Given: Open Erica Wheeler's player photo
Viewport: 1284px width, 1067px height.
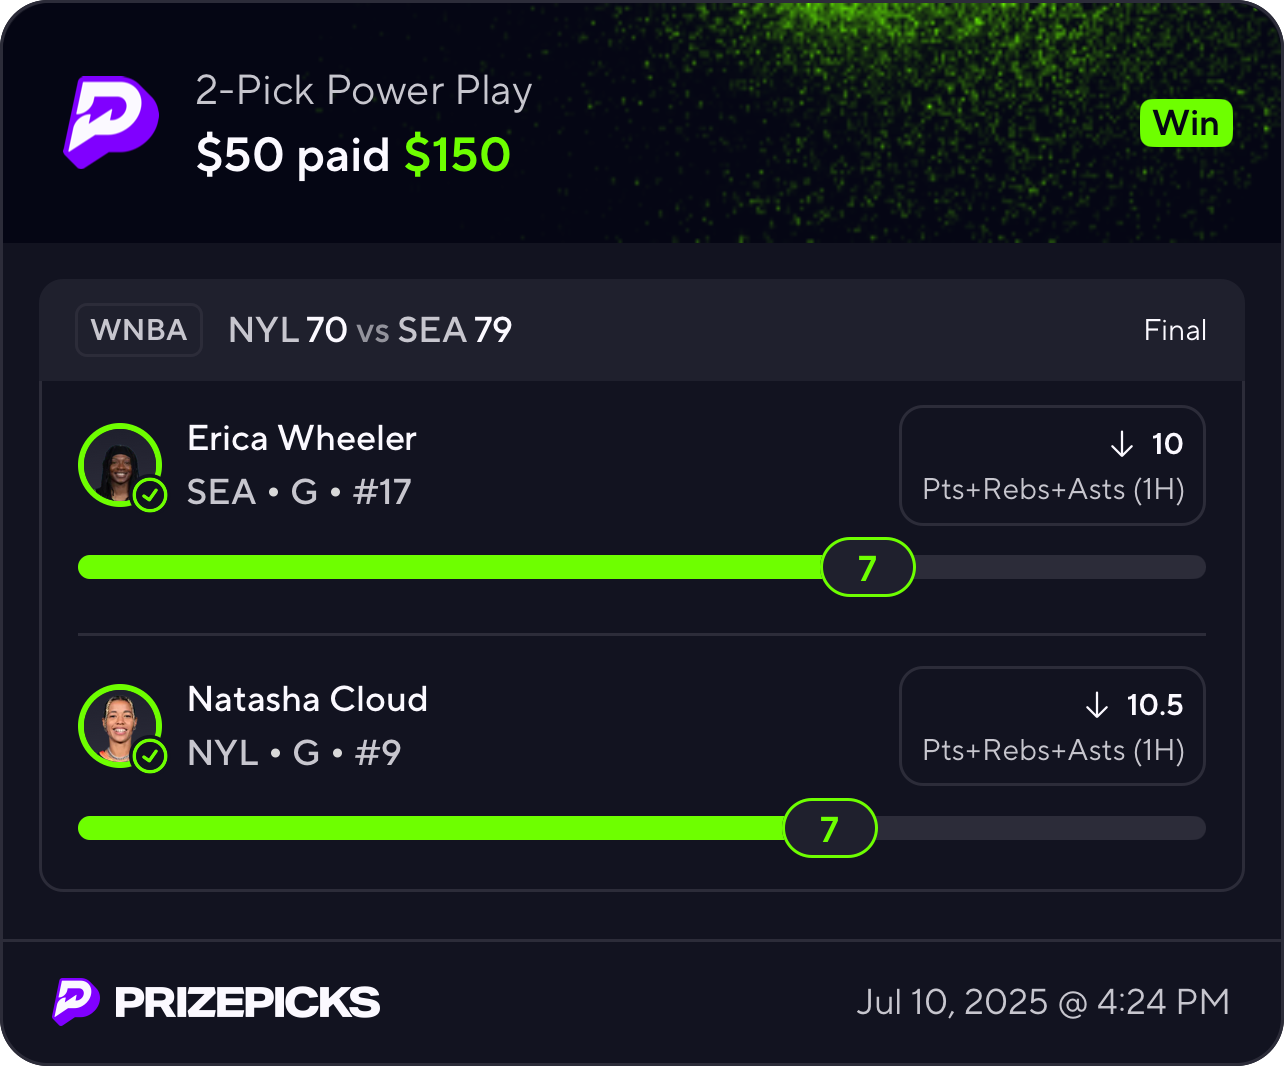Looking at the screenshot, I should (120, 465).
